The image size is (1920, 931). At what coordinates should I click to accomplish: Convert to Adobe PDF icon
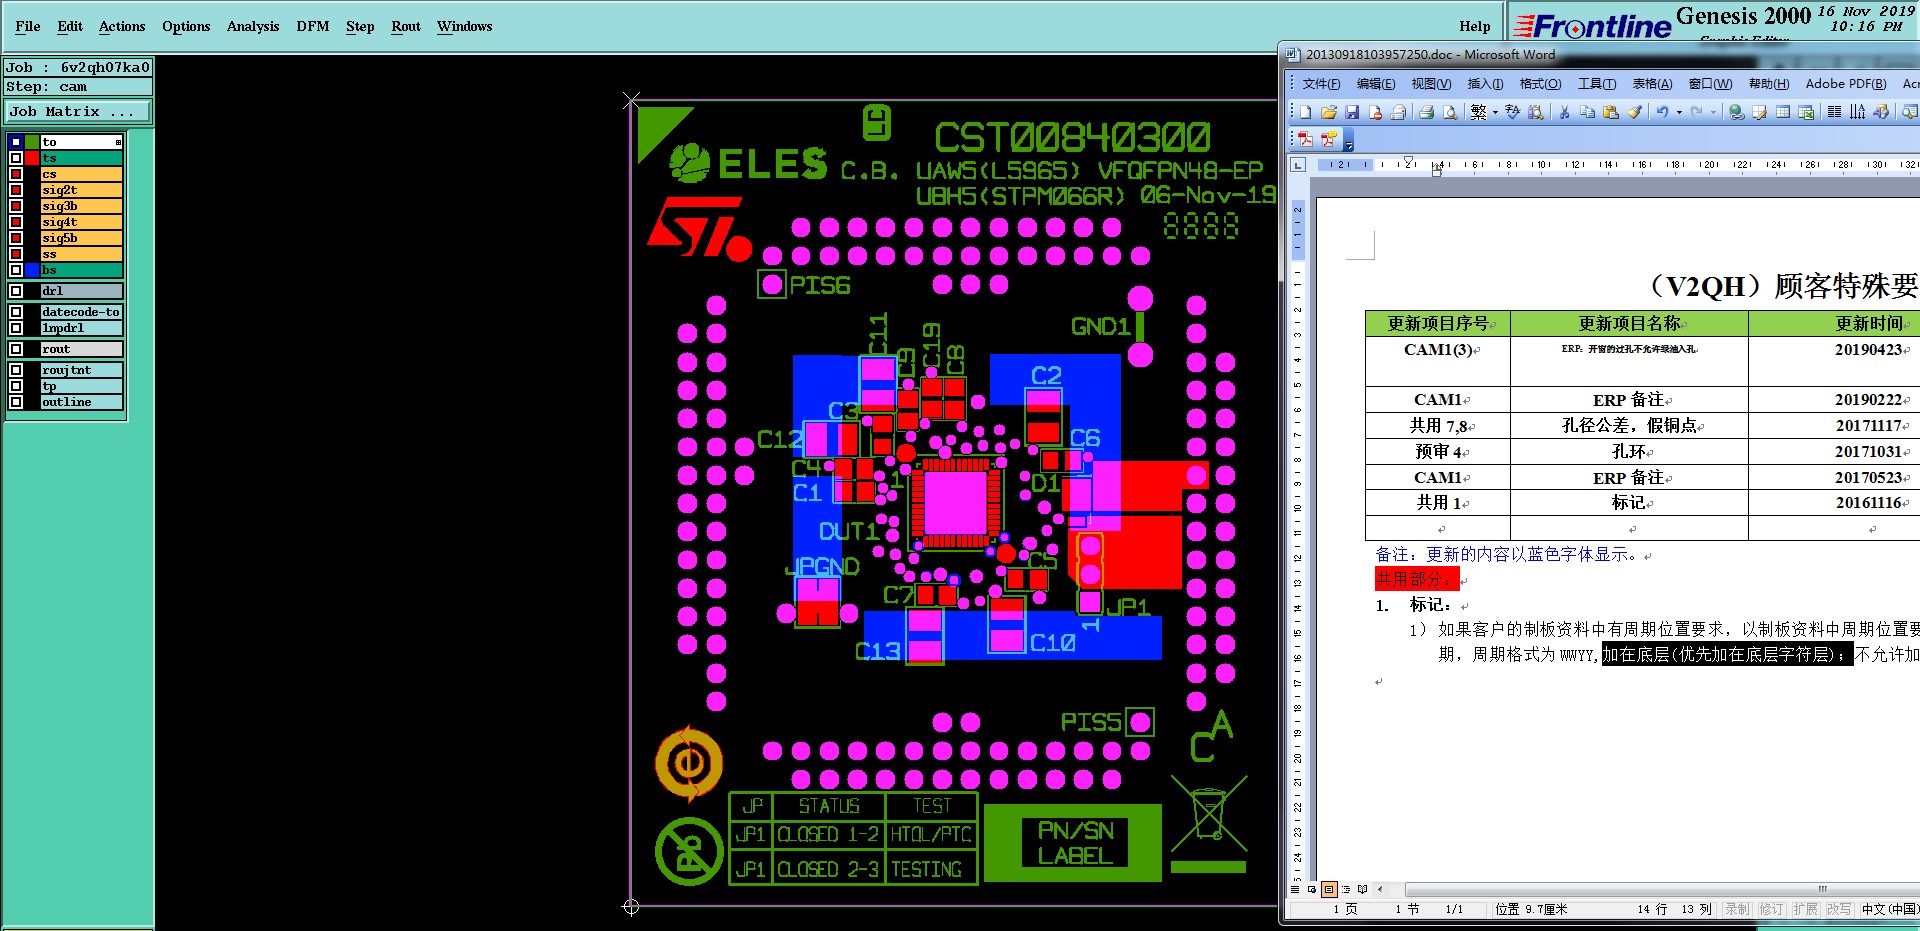[1305, 139]
